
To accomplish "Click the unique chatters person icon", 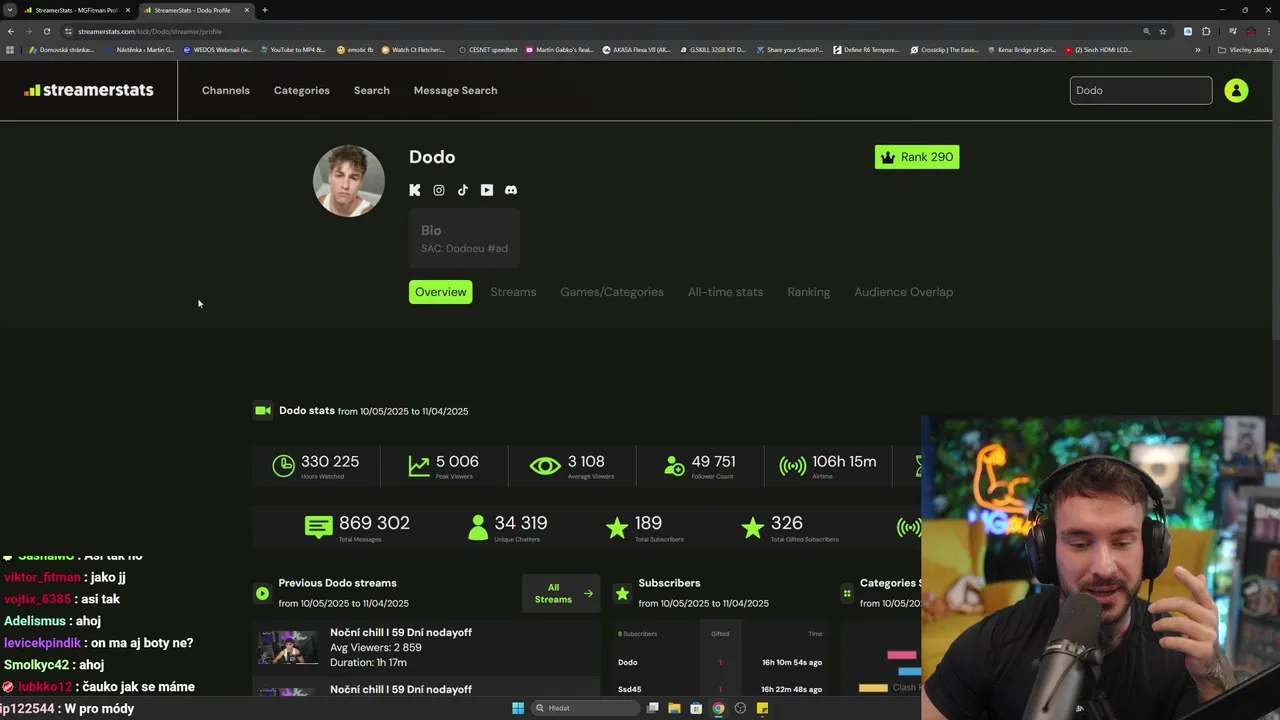I will click(x=477, y=527).
